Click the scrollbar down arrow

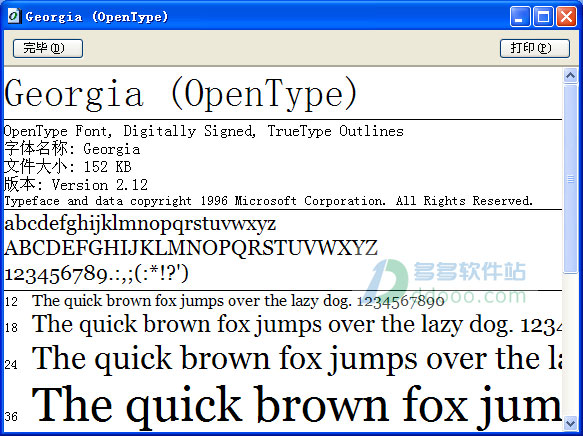click(x=570, y=423)
